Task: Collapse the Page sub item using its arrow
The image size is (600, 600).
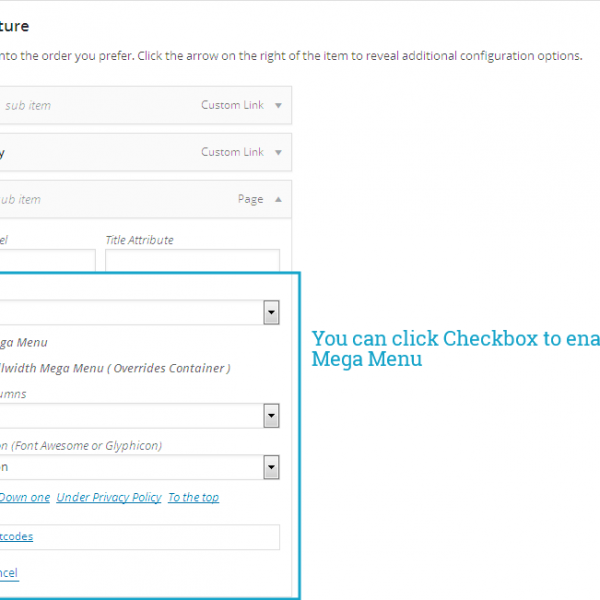Action: point(278,199)
